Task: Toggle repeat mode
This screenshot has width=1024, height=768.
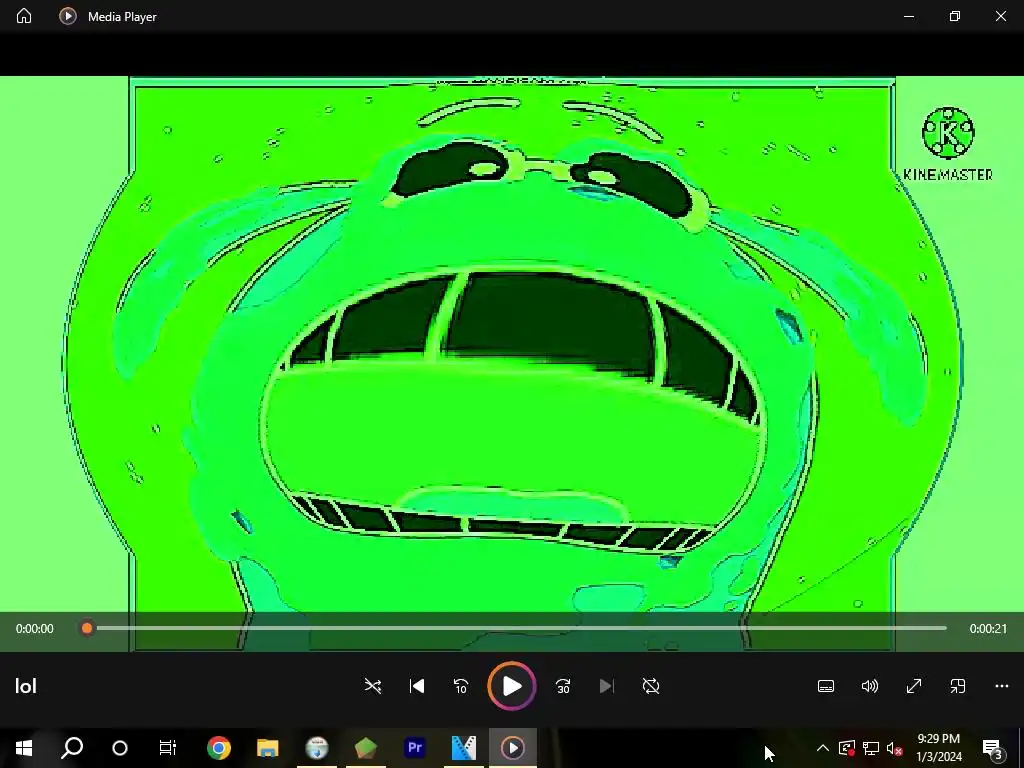Action: (651, 686)
